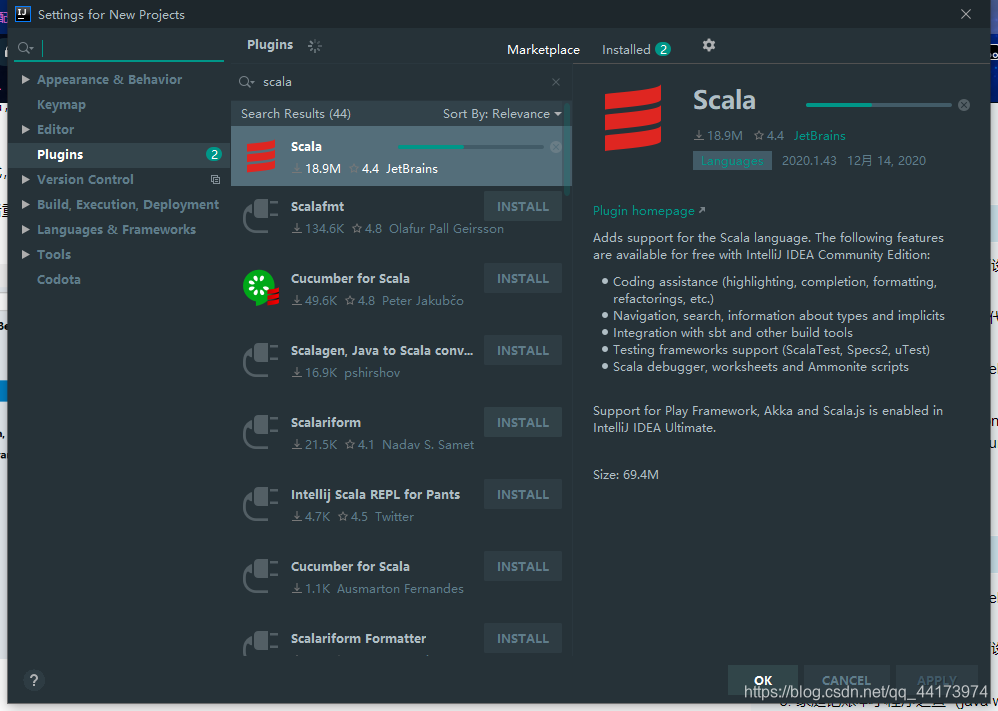The width and height of the screenshot is (998, 711).
Task: Click the help question mark button
Action: (34, 680)
